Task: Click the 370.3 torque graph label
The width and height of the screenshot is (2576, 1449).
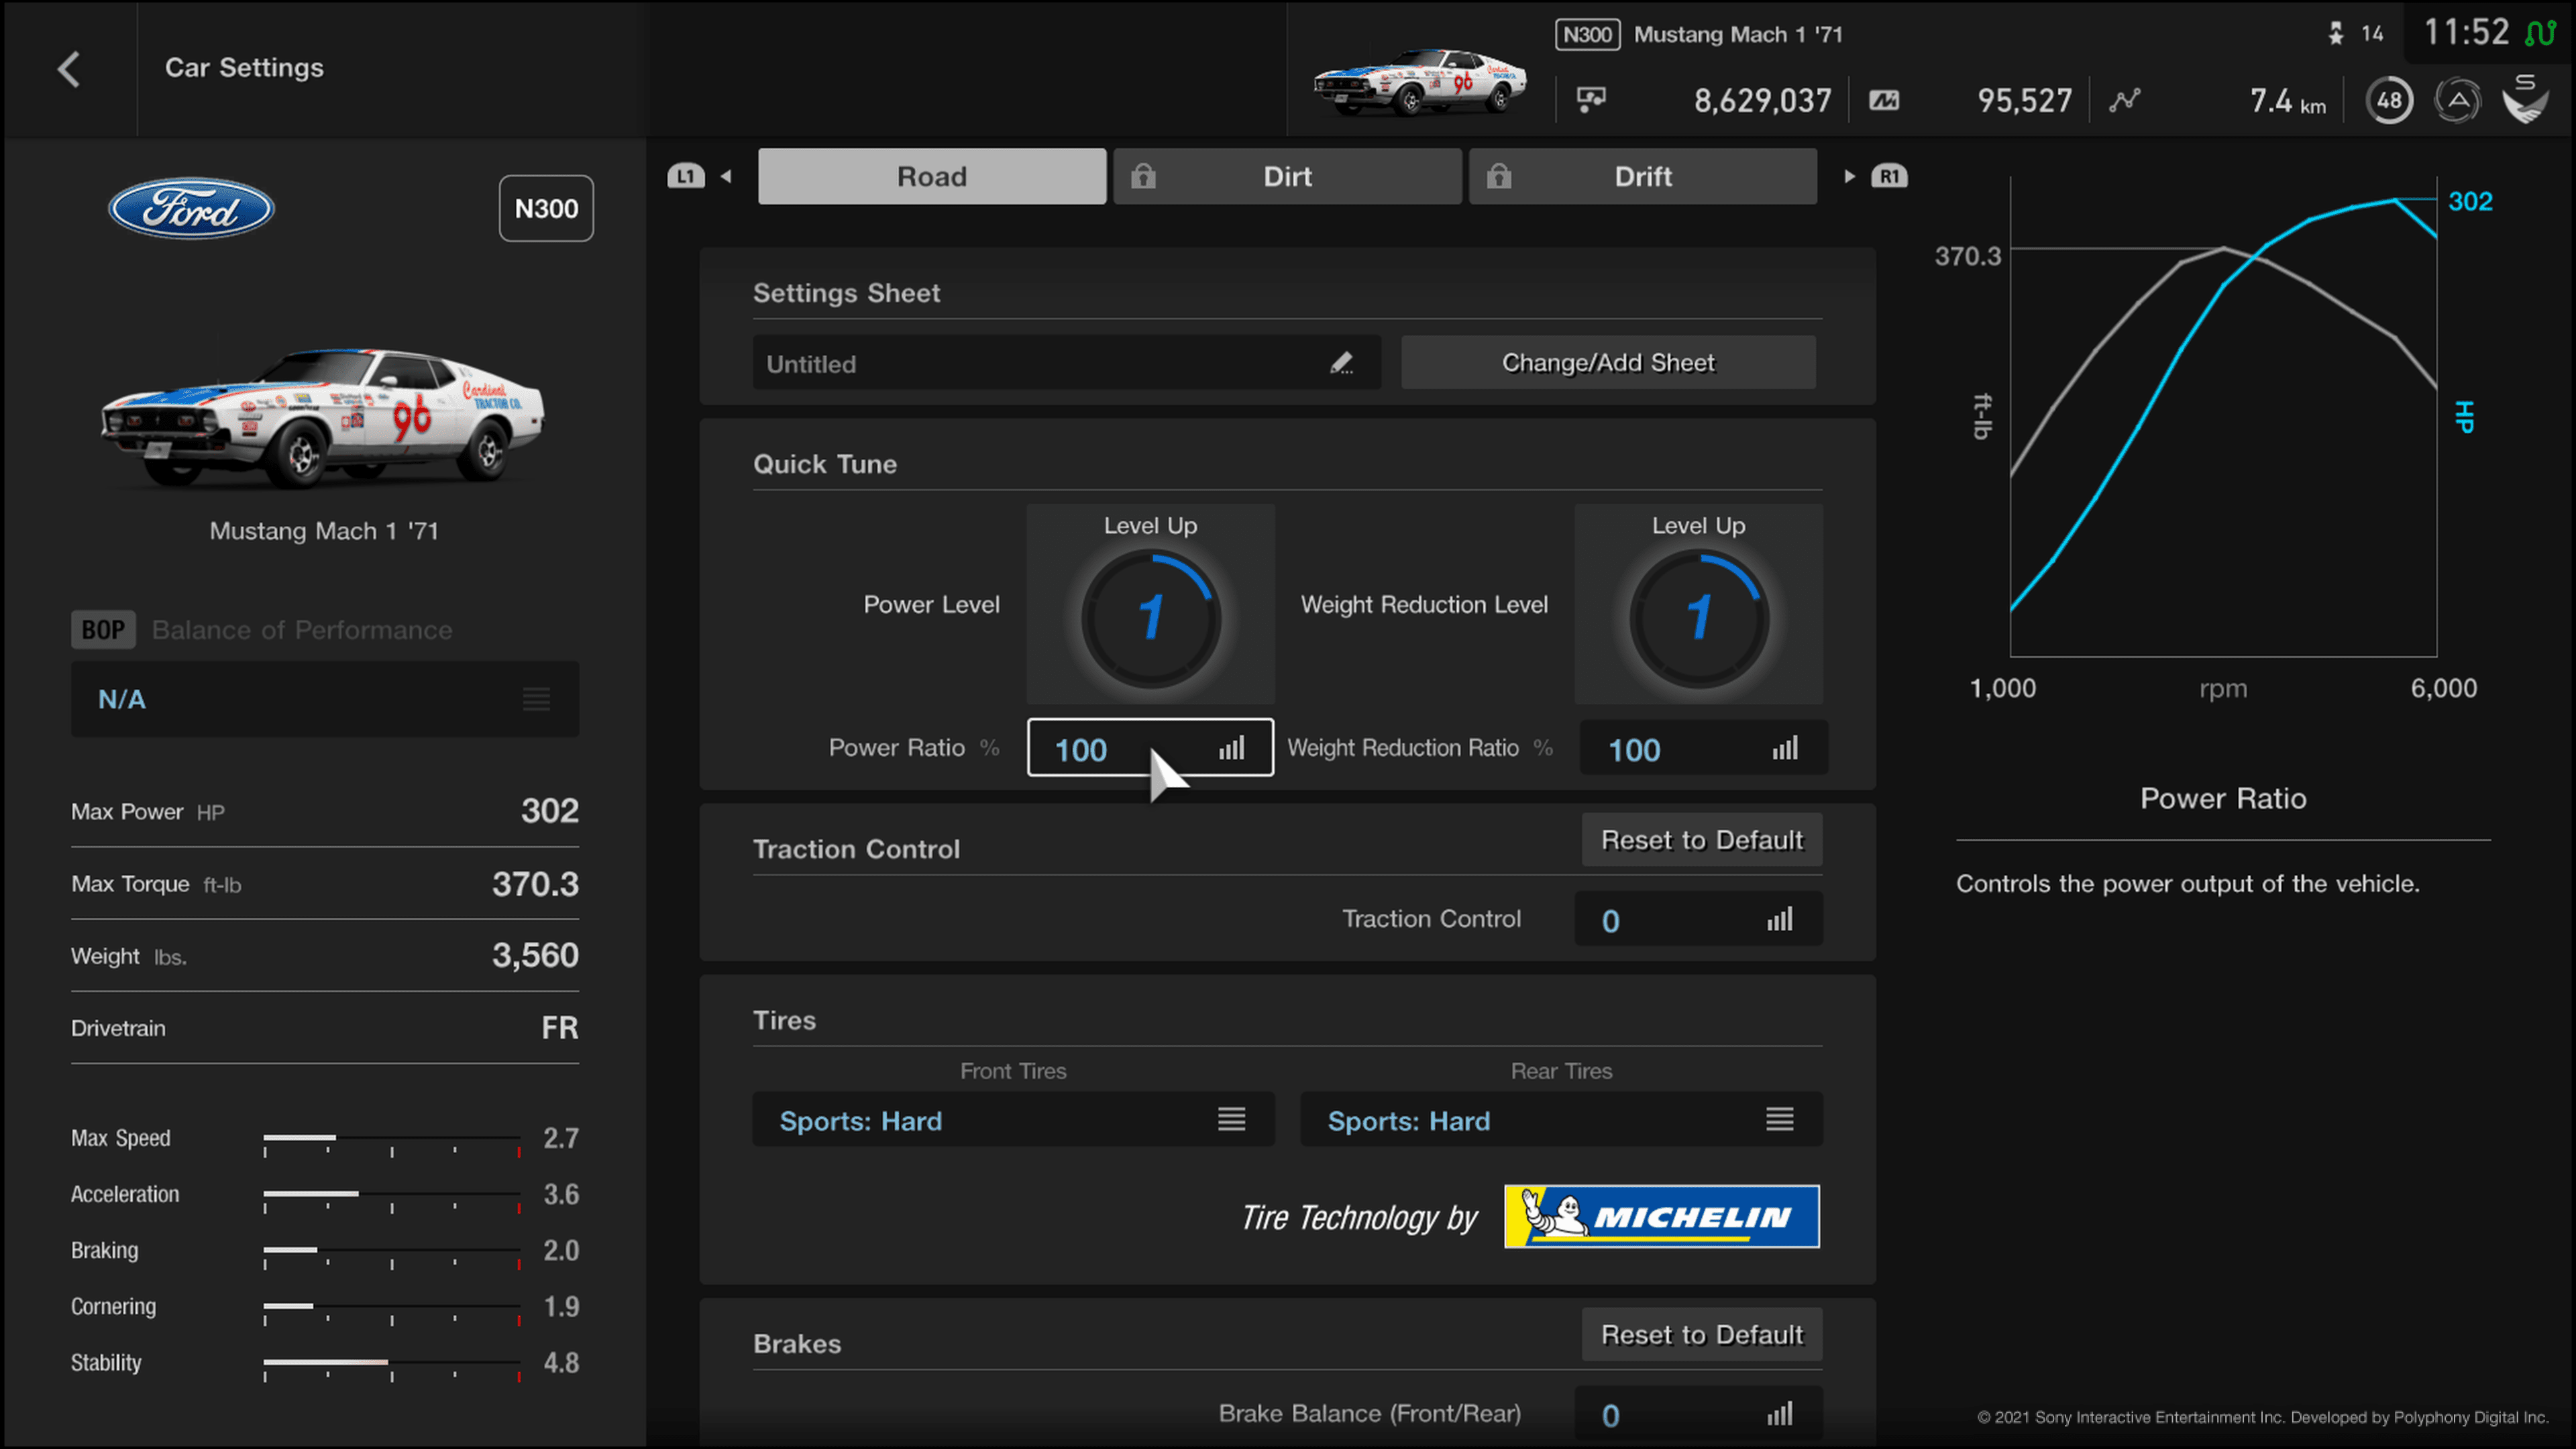Action: click(1968, 256)
